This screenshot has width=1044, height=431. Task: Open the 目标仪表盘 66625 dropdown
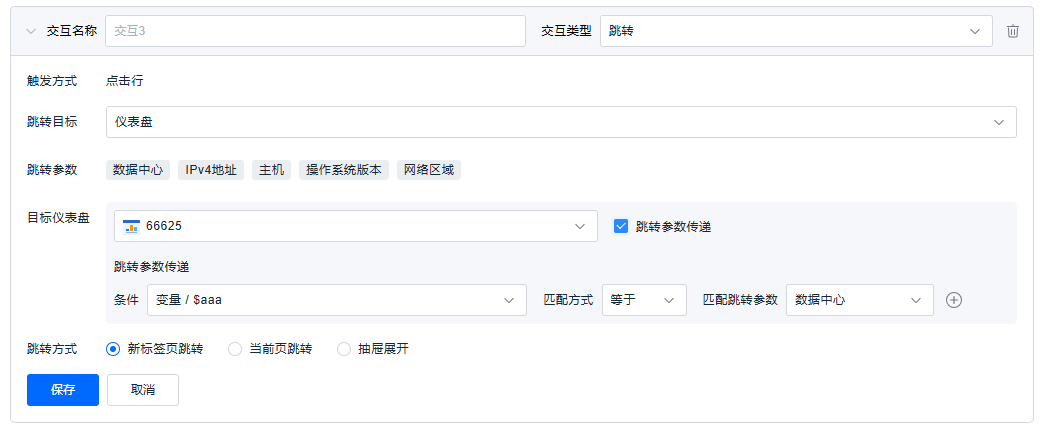(x=355, y=226)
